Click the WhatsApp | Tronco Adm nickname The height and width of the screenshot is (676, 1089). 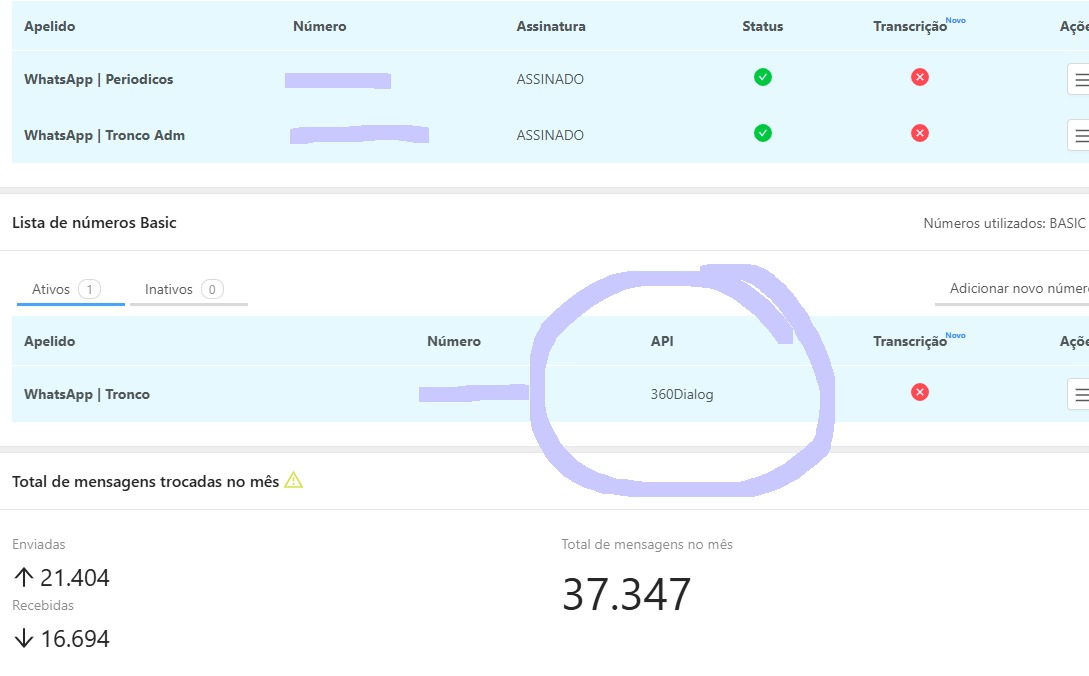tap(104, 135)
